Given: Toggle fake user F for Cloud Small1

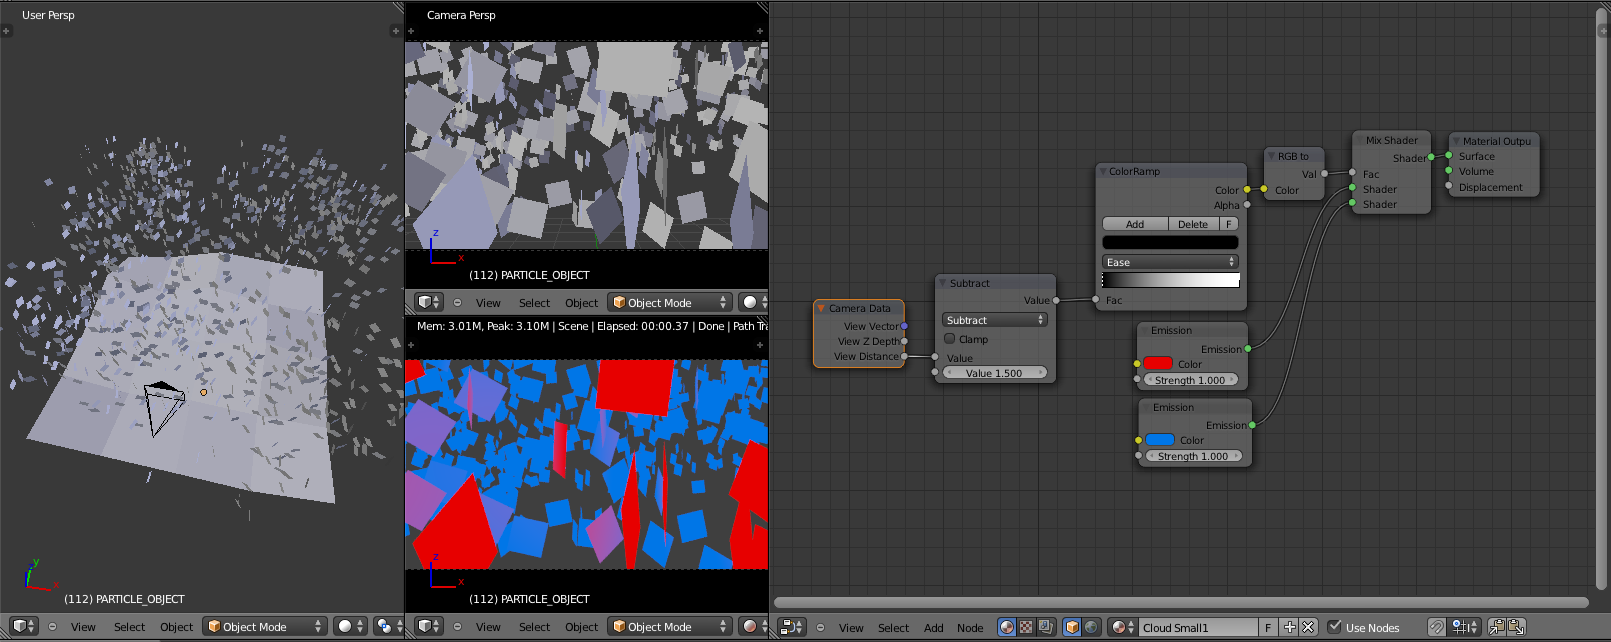Looking at the screenshot, I should (x=1268, y=627).
